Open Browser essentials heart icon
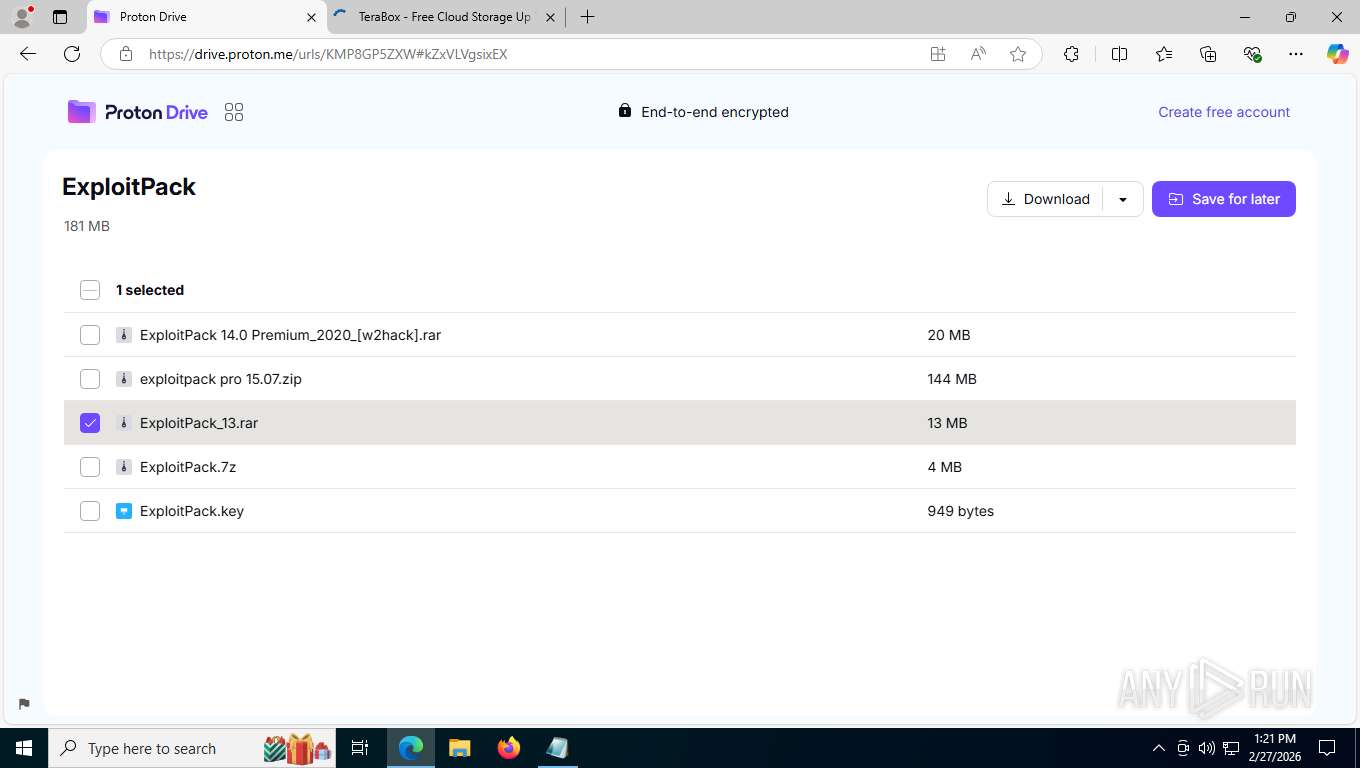This screenshot has height=768, width=1360. coord(1252,54)
